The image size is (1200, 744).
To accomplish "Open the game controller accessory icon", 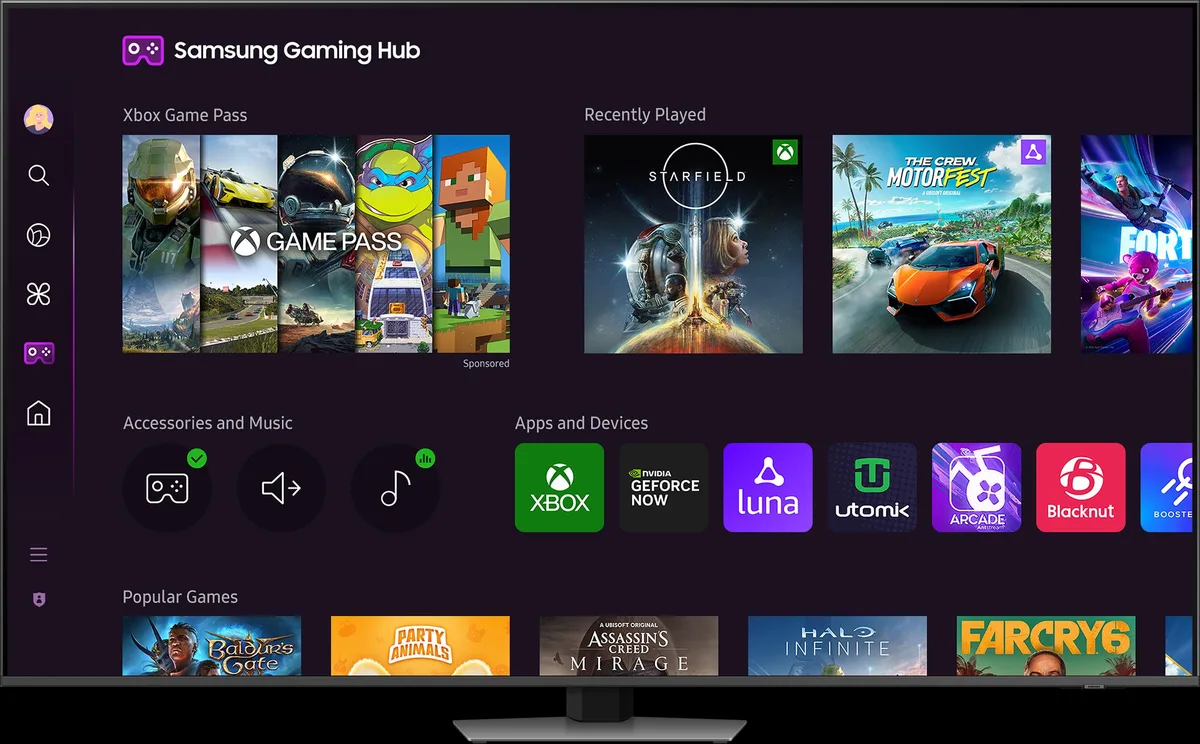I will pyautogui.click(x=166, y=488).
